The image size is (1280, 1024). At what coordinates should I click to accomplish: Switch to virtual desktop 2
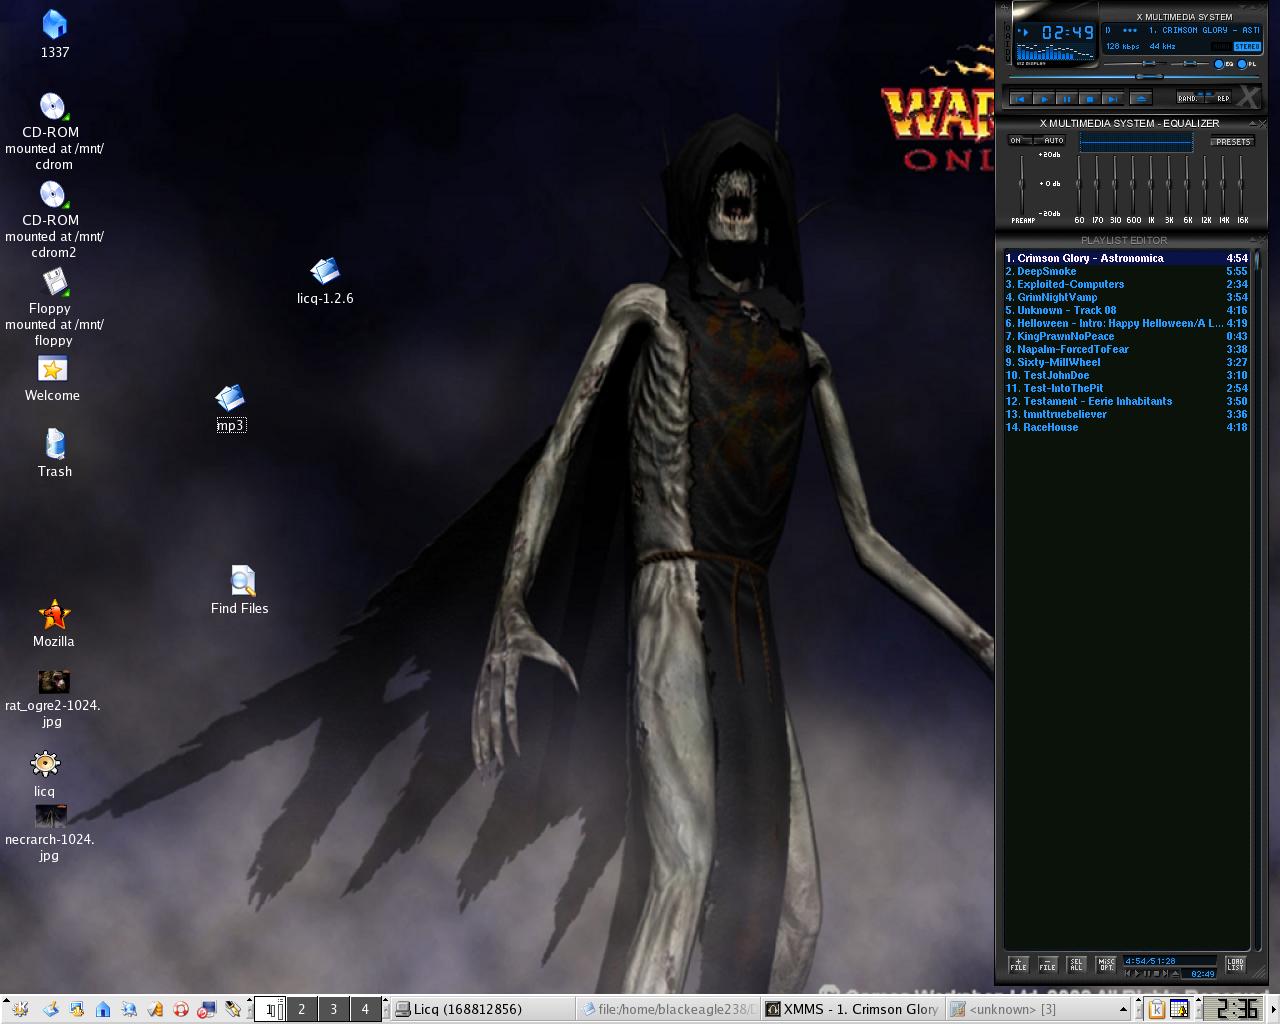tap(301, 1009)
